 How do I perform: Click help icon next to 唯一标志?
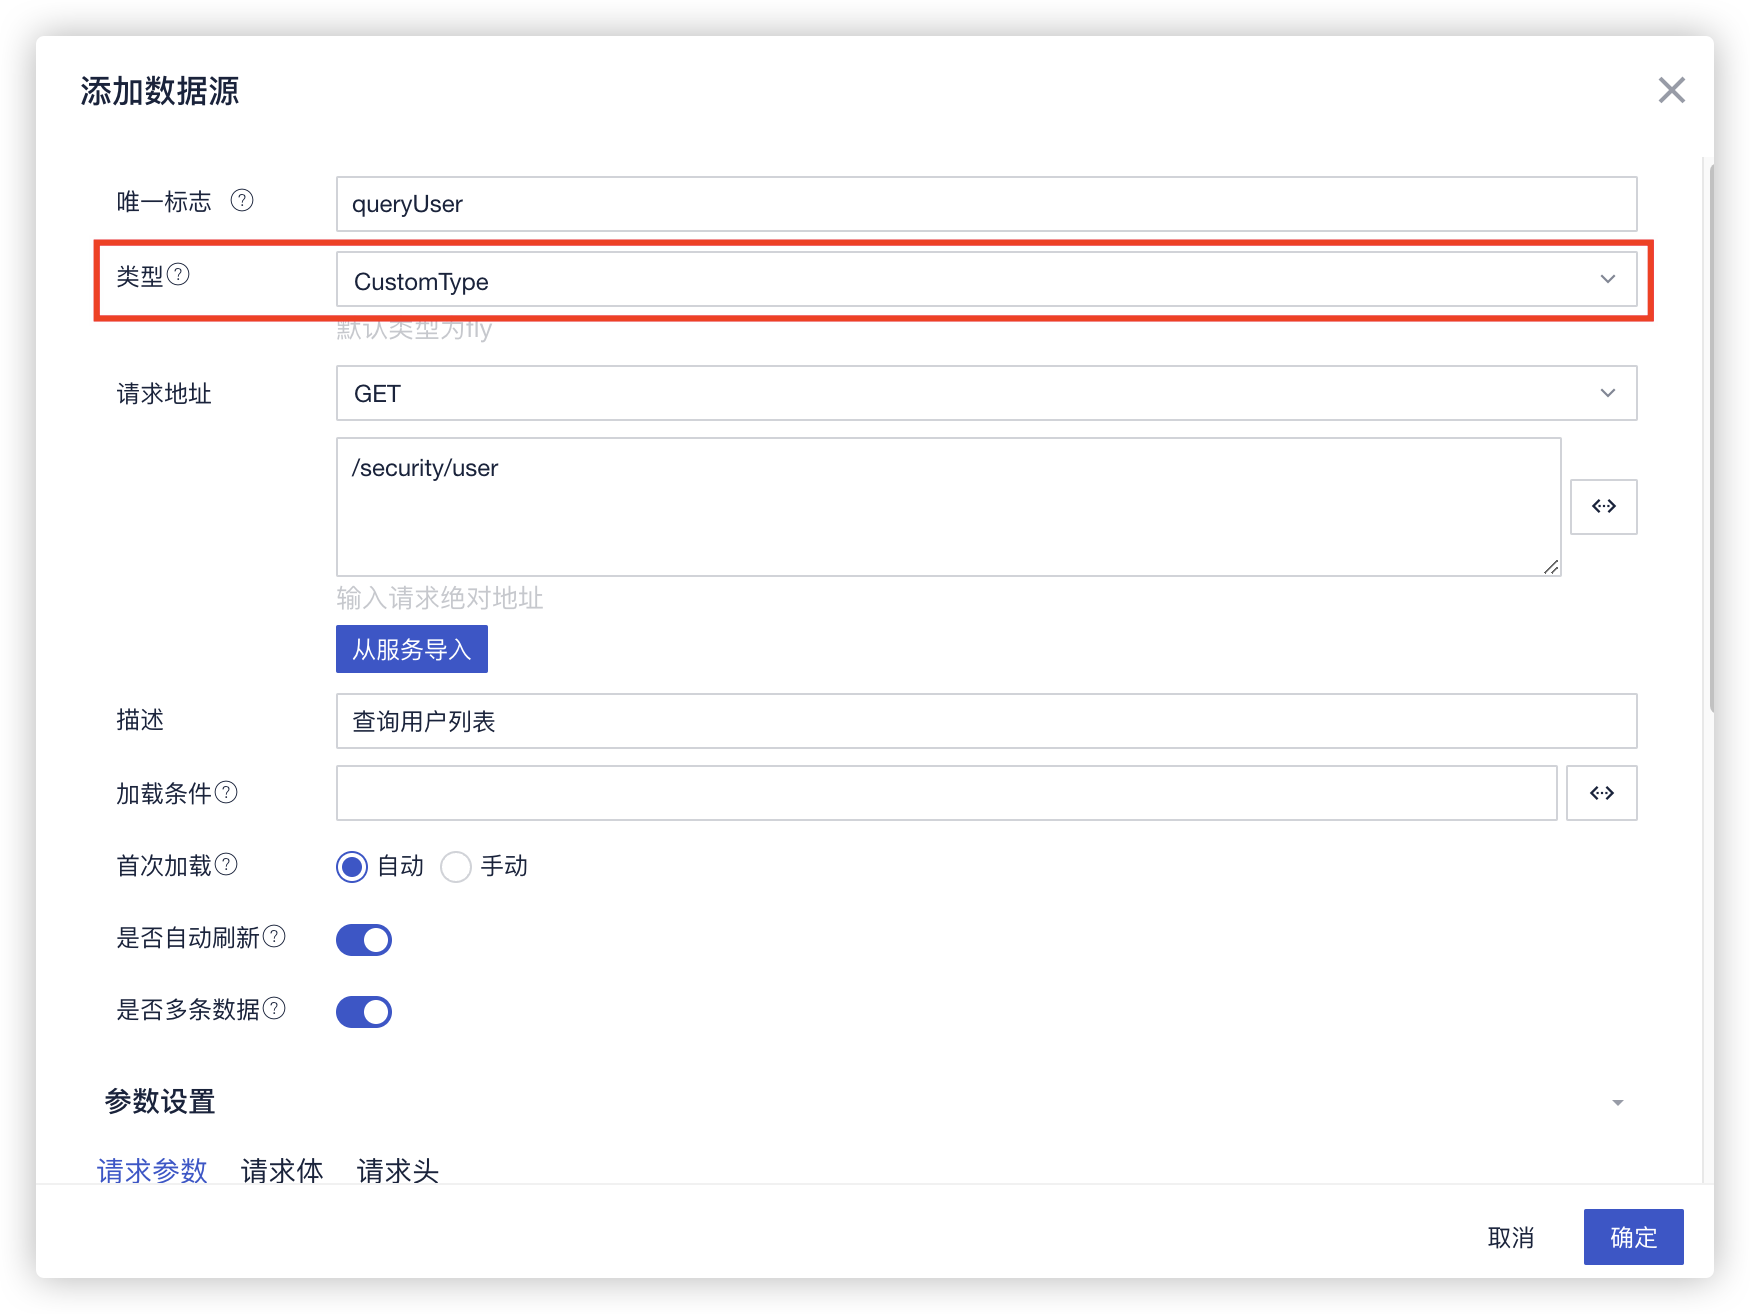[242, 201]
